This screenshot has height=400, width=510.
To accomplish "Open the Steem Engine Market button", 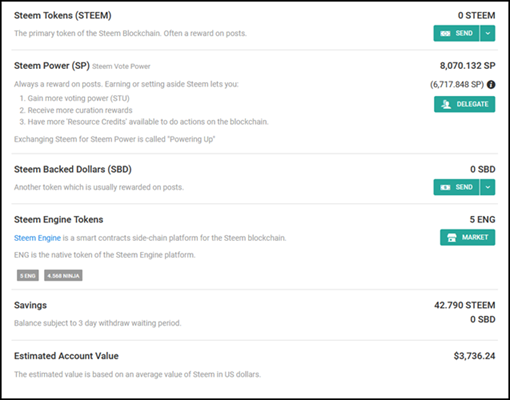I will 467,237.
